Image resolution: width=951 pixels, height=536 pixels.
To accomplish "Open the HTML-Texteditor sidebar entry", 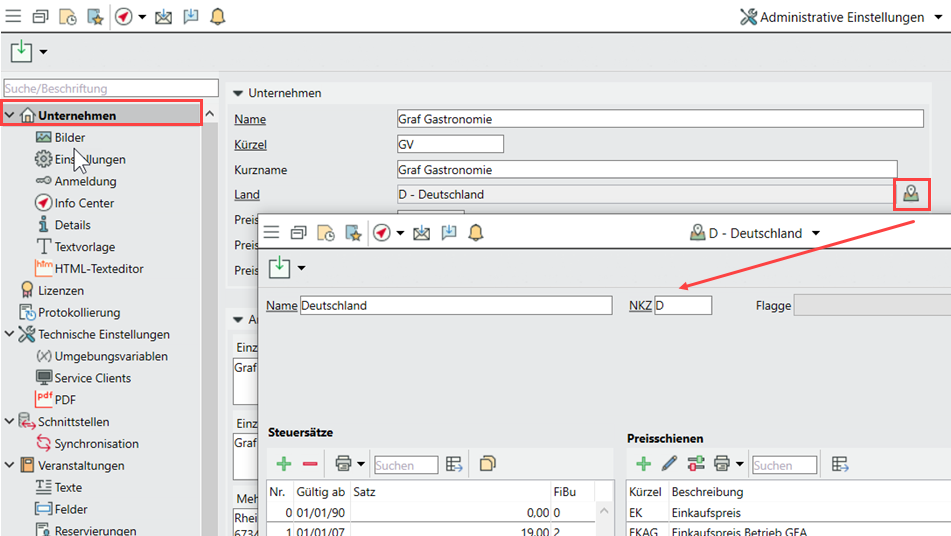I will pos(98,269).
